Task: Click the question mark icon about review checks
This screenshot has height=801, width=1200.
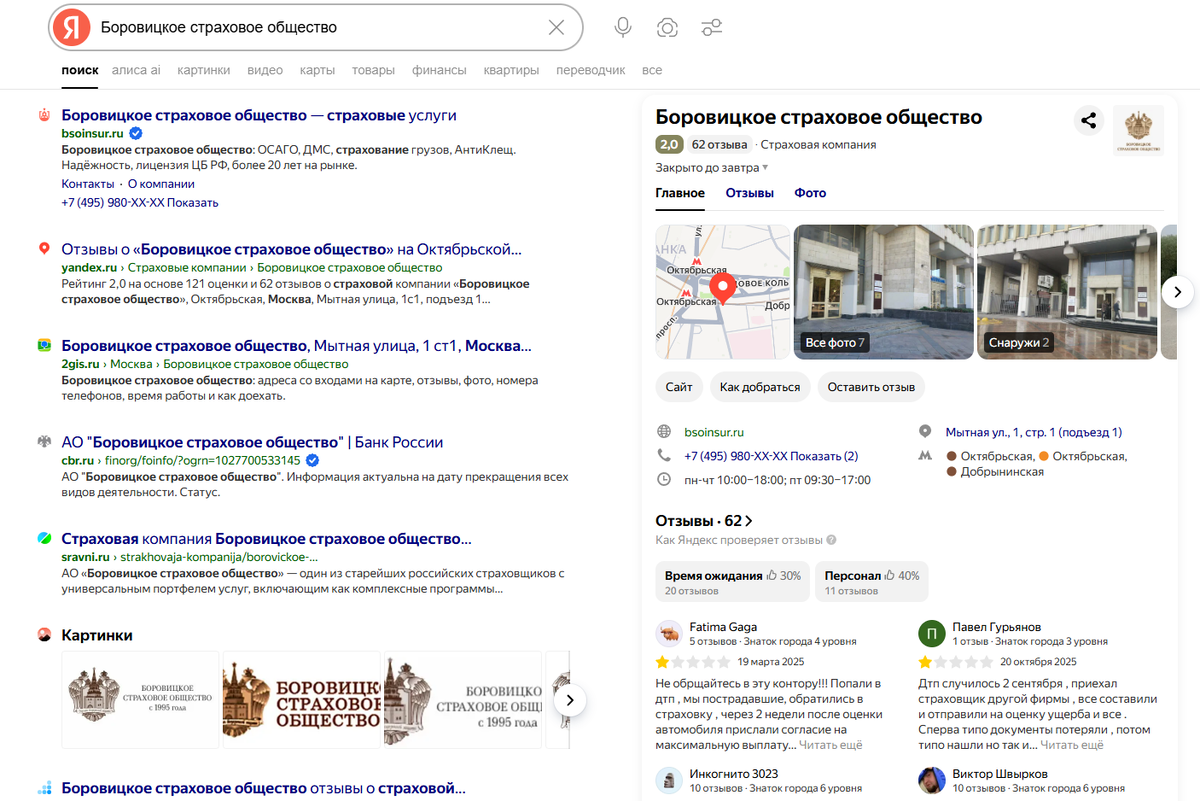Action: click(x=831, y=540)
